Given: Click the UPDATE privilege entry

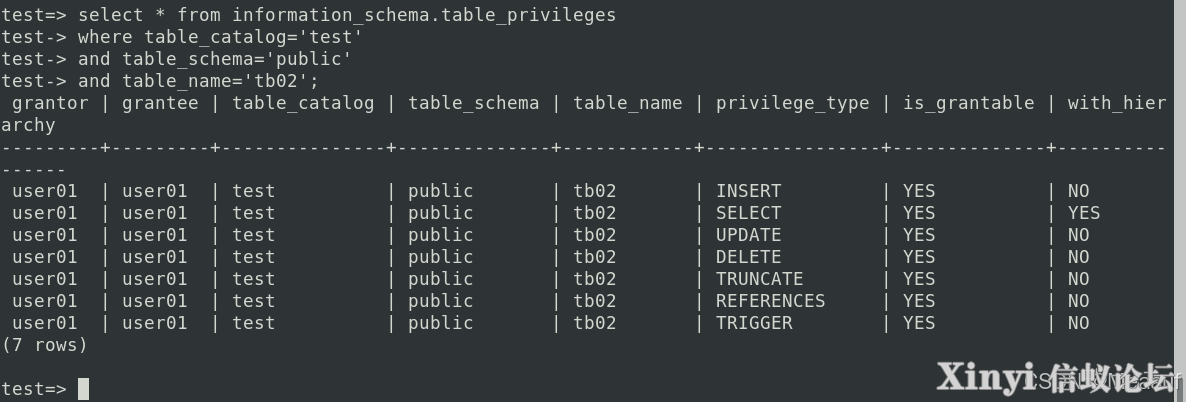Looking at the screenshot, I should pos(749,235).
